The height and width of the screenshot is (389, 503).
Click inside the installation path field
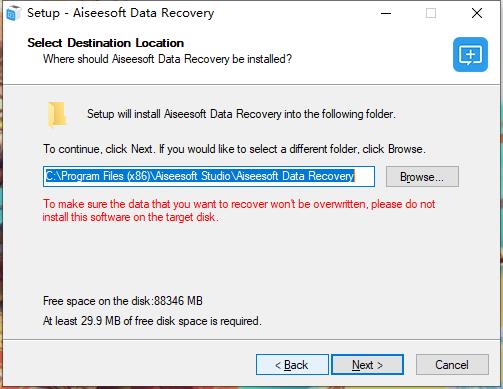point(209,176)
